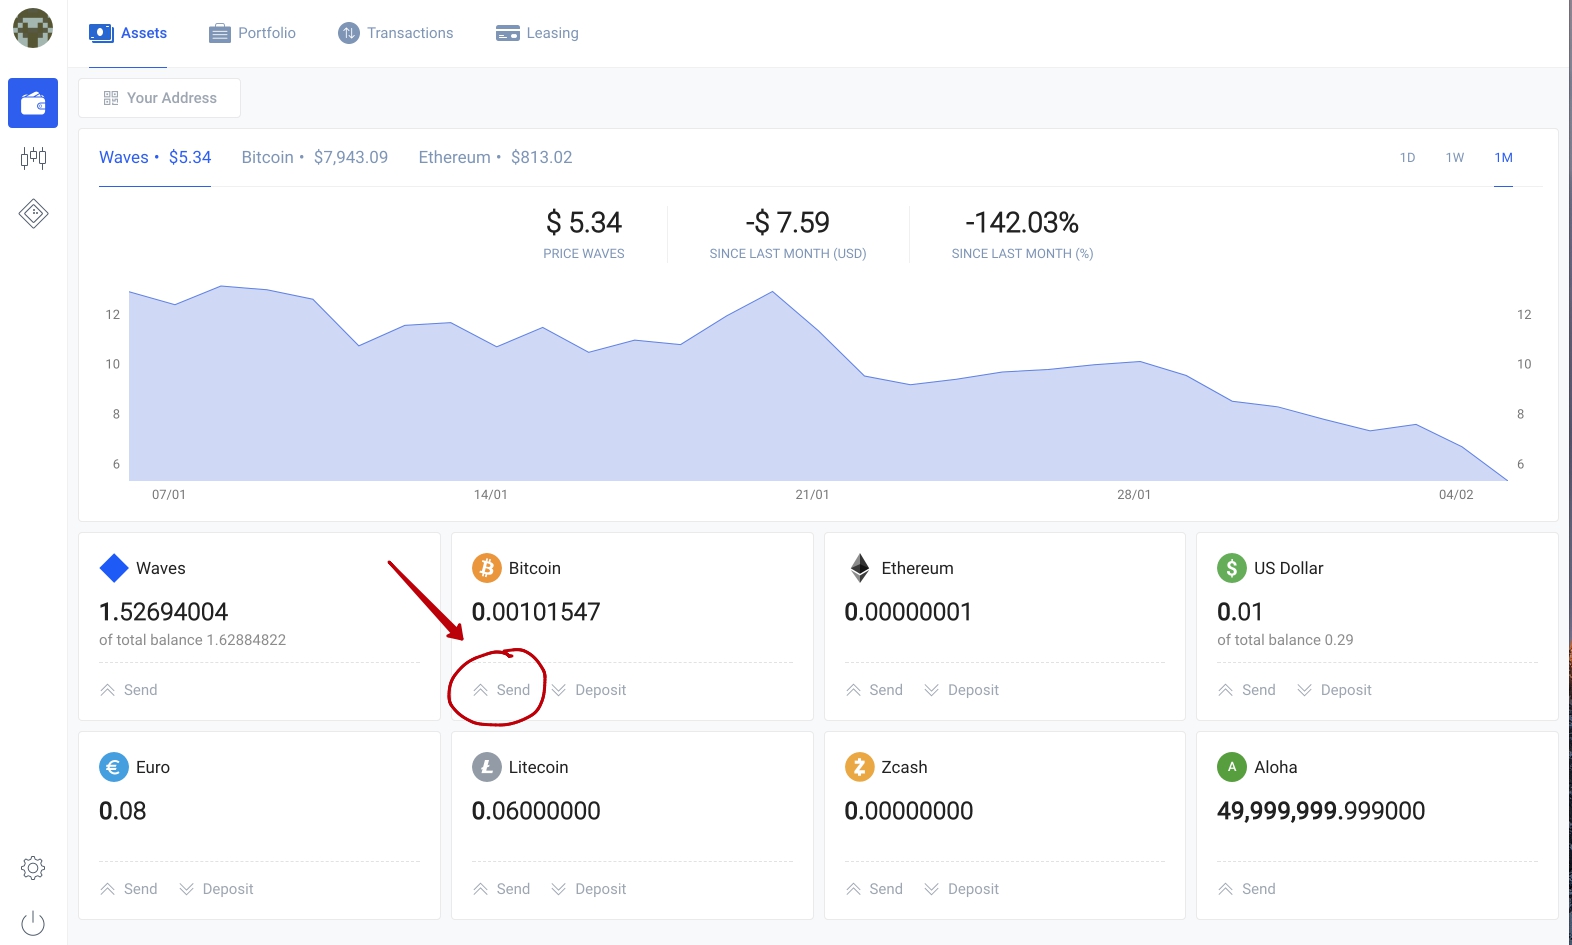Click the gray Litecoin logo icon

(x=486, y=767)
